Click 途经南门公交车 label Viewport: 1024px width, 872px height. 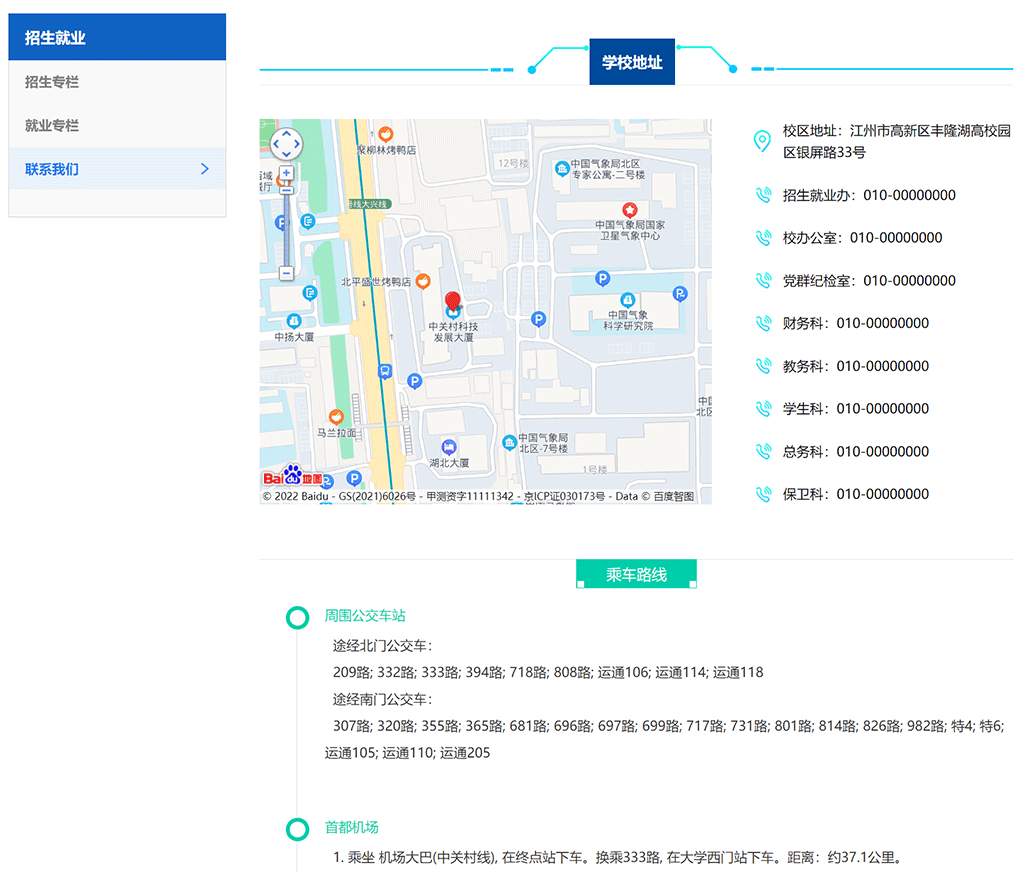[x=382, y=699]
